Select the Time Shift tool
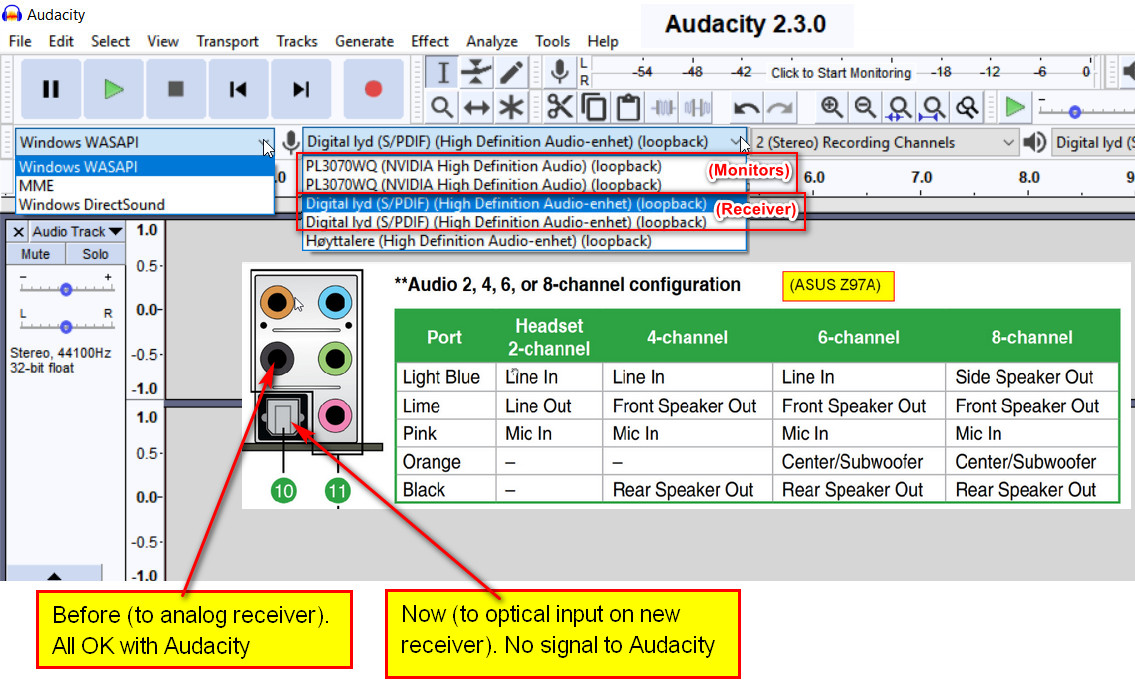The height and width of the screenshot is (693, 1135). (x=476, y=108)
